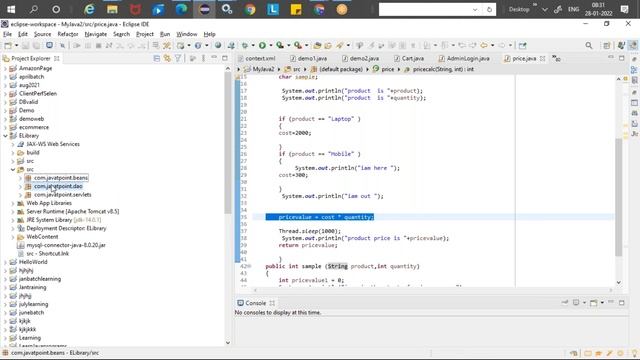Open the Console display selected console icon
The height and width of the screenshot is (360, 640).
(x=576, y=302)
